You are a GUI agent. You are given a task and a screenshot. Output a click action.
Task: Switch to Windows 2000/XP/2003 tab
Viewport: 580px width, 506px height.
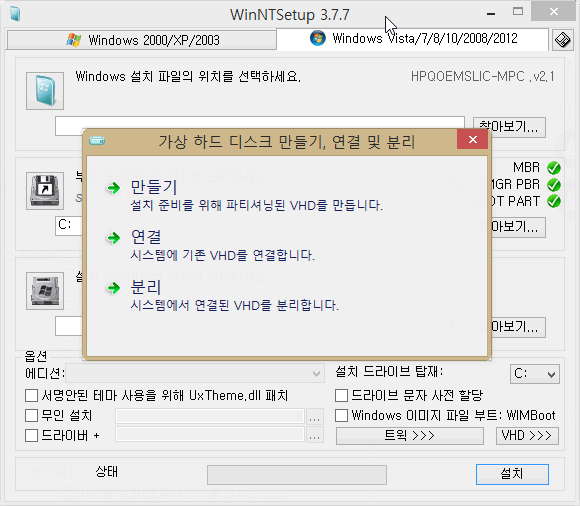pos(142,40)
